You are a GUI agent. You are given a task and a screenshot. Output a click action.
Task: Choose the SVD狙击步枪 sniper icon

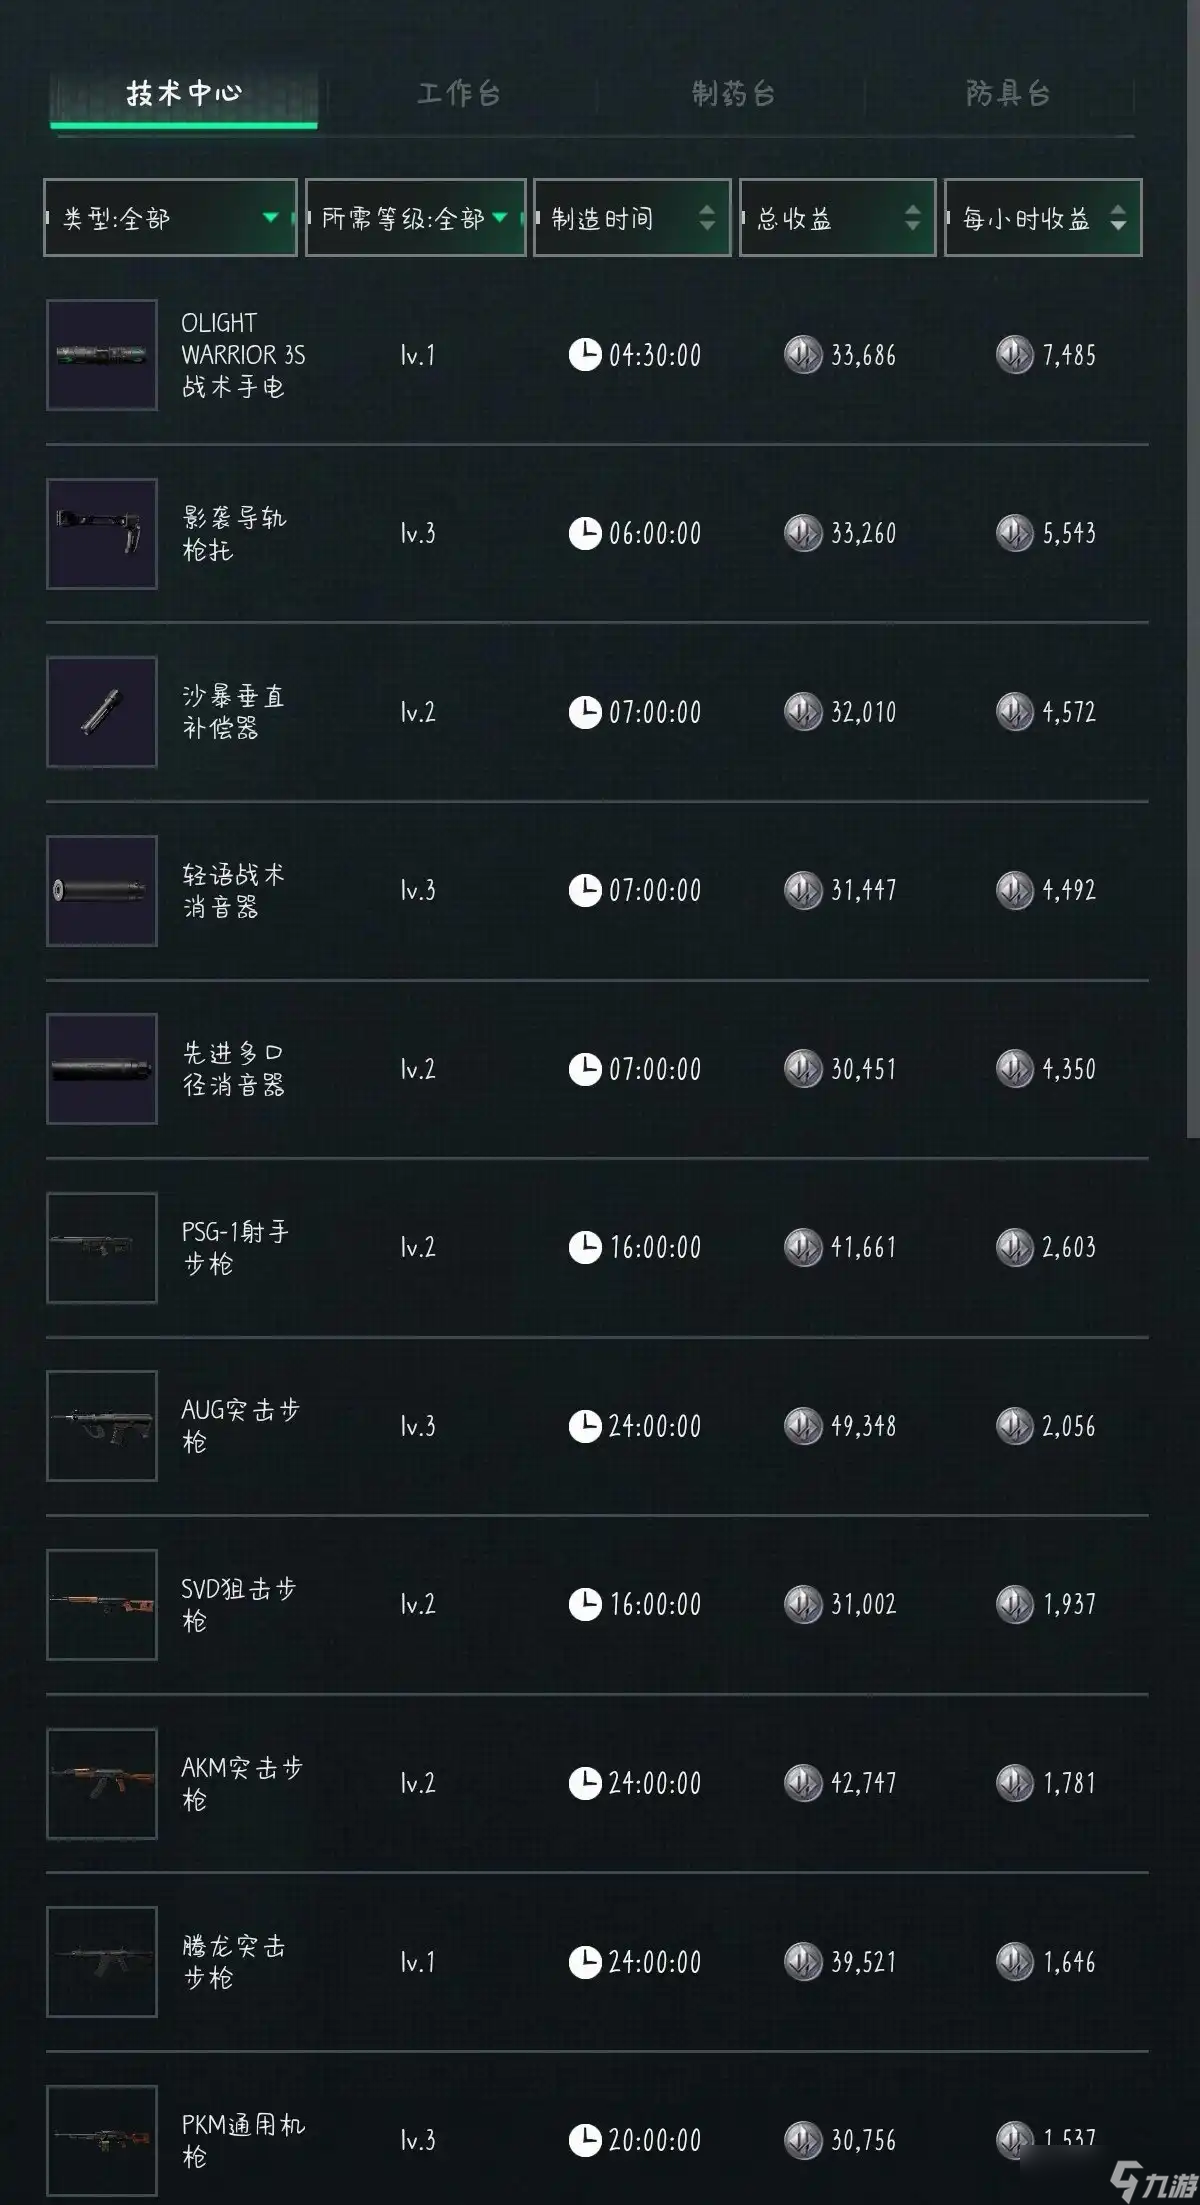(102, 1605)
